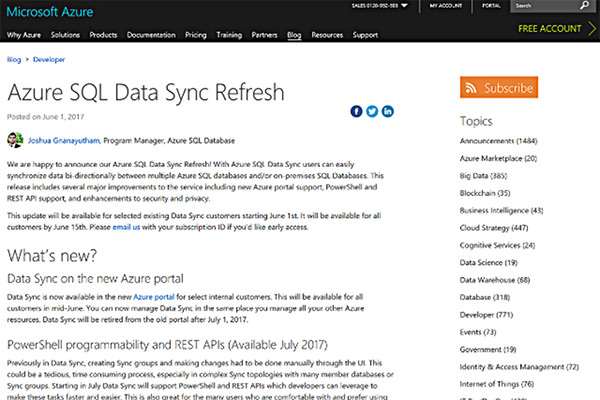The width and height of the screenshot is (600, 400).
Task: Click the 'Azure portal' inline link
Action: click(154, 297)
